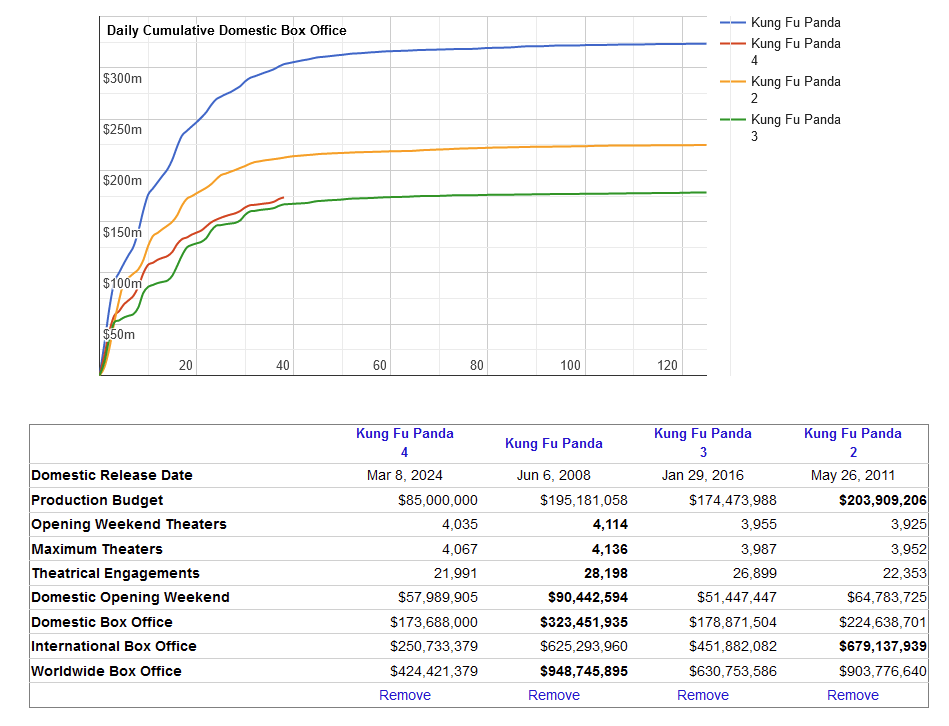Select the Production Budget row label
The width and height of the screenshot is (949, 726).
pos(97,500)
